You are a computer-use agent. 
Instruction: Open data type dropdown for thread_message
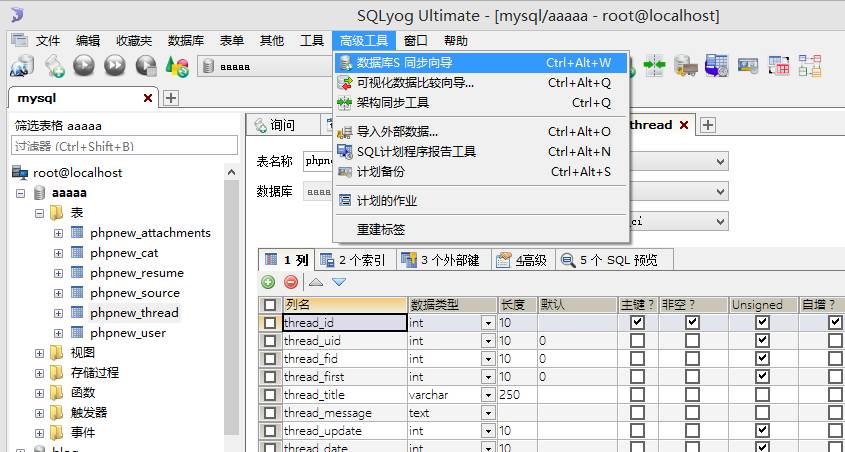tap(489, 414)
